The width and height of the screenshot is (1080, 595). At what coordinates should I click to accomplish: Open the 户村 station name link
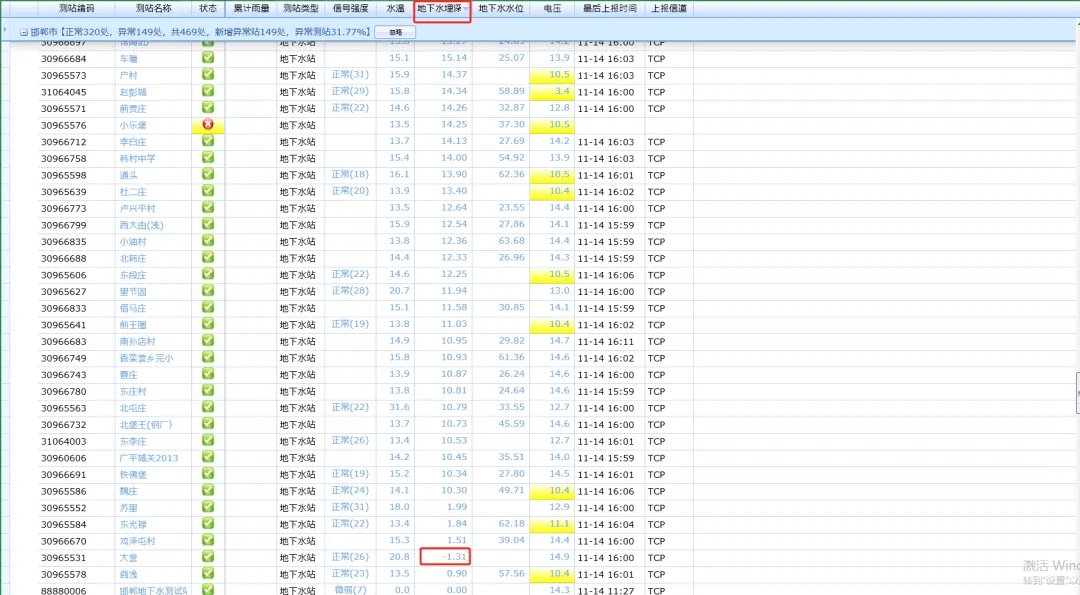click(129, 75)
